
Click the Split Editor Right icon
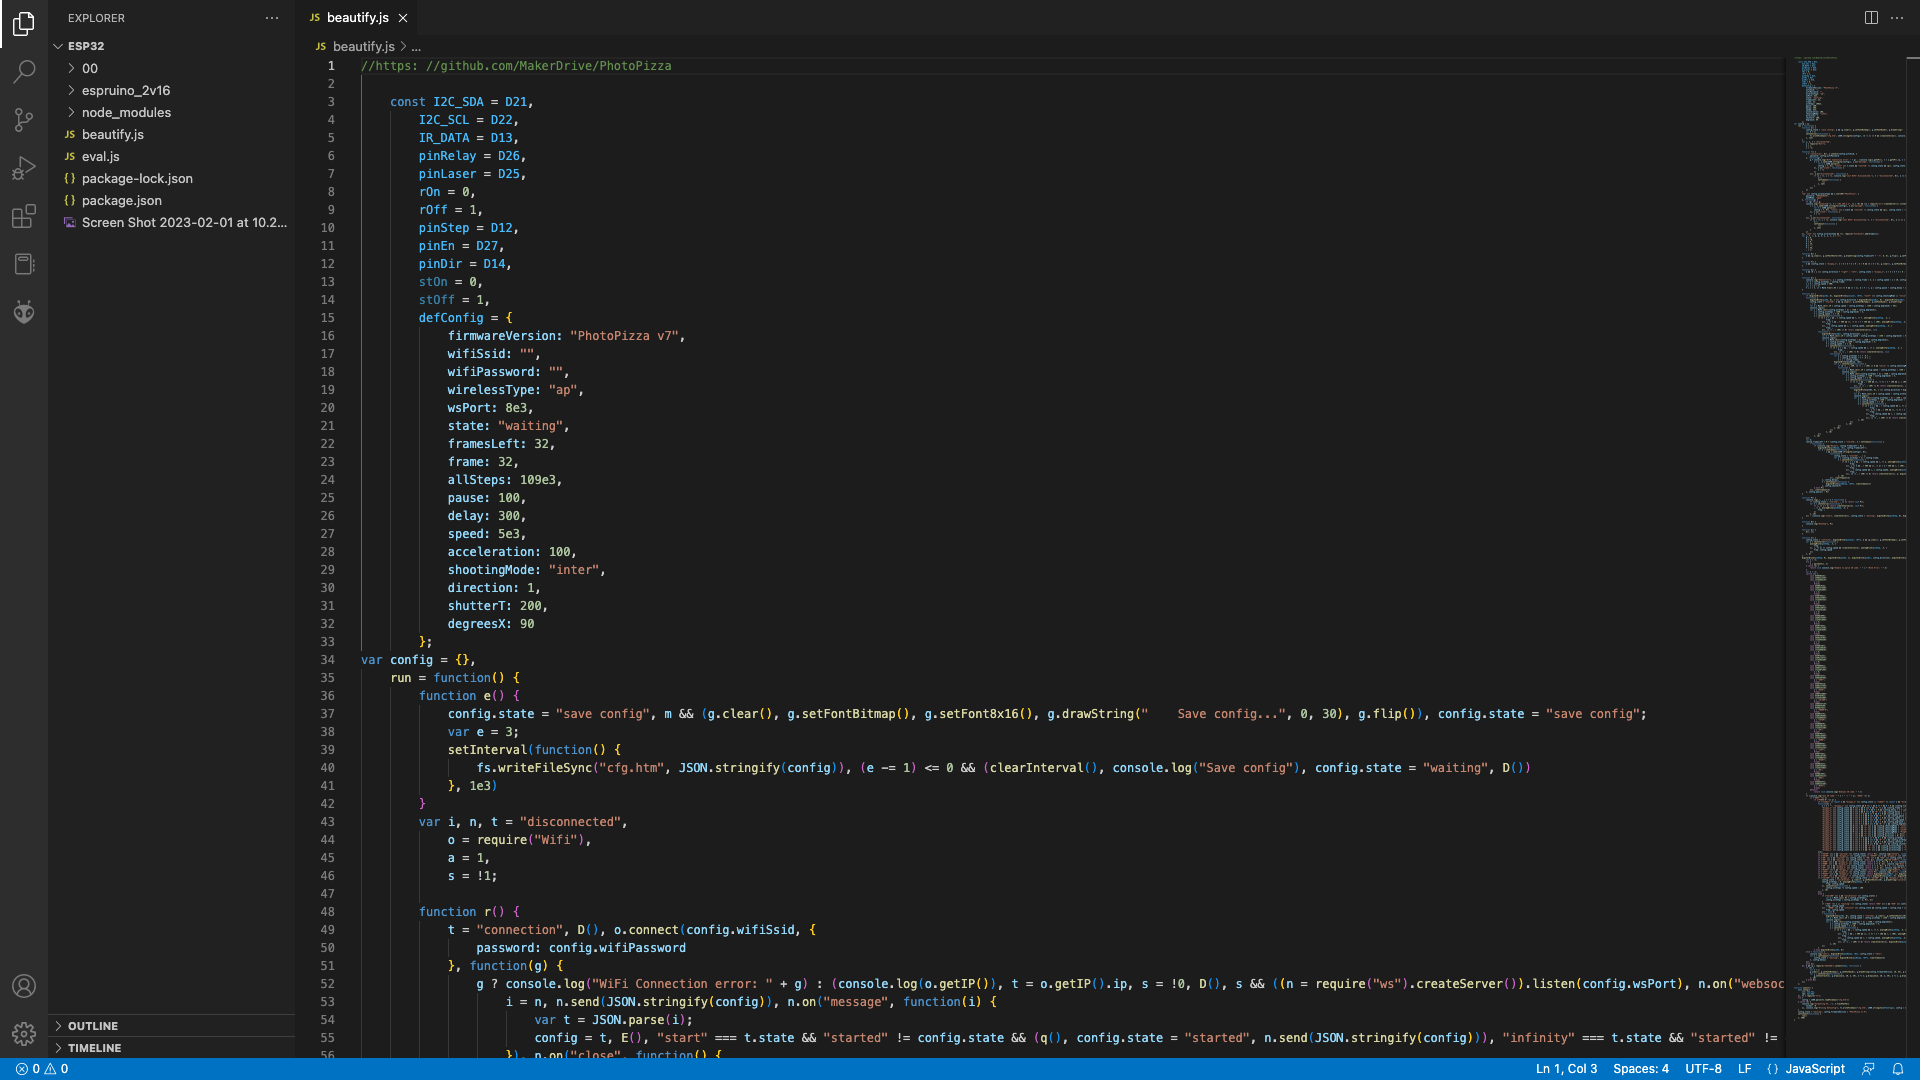tap(1871, 18)
